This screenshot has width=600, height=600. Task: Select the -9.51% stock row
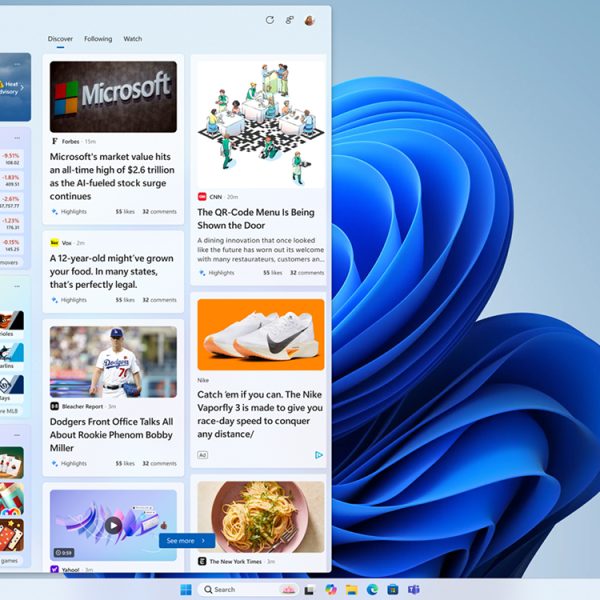pyautogui.click(x=11, y=159)
